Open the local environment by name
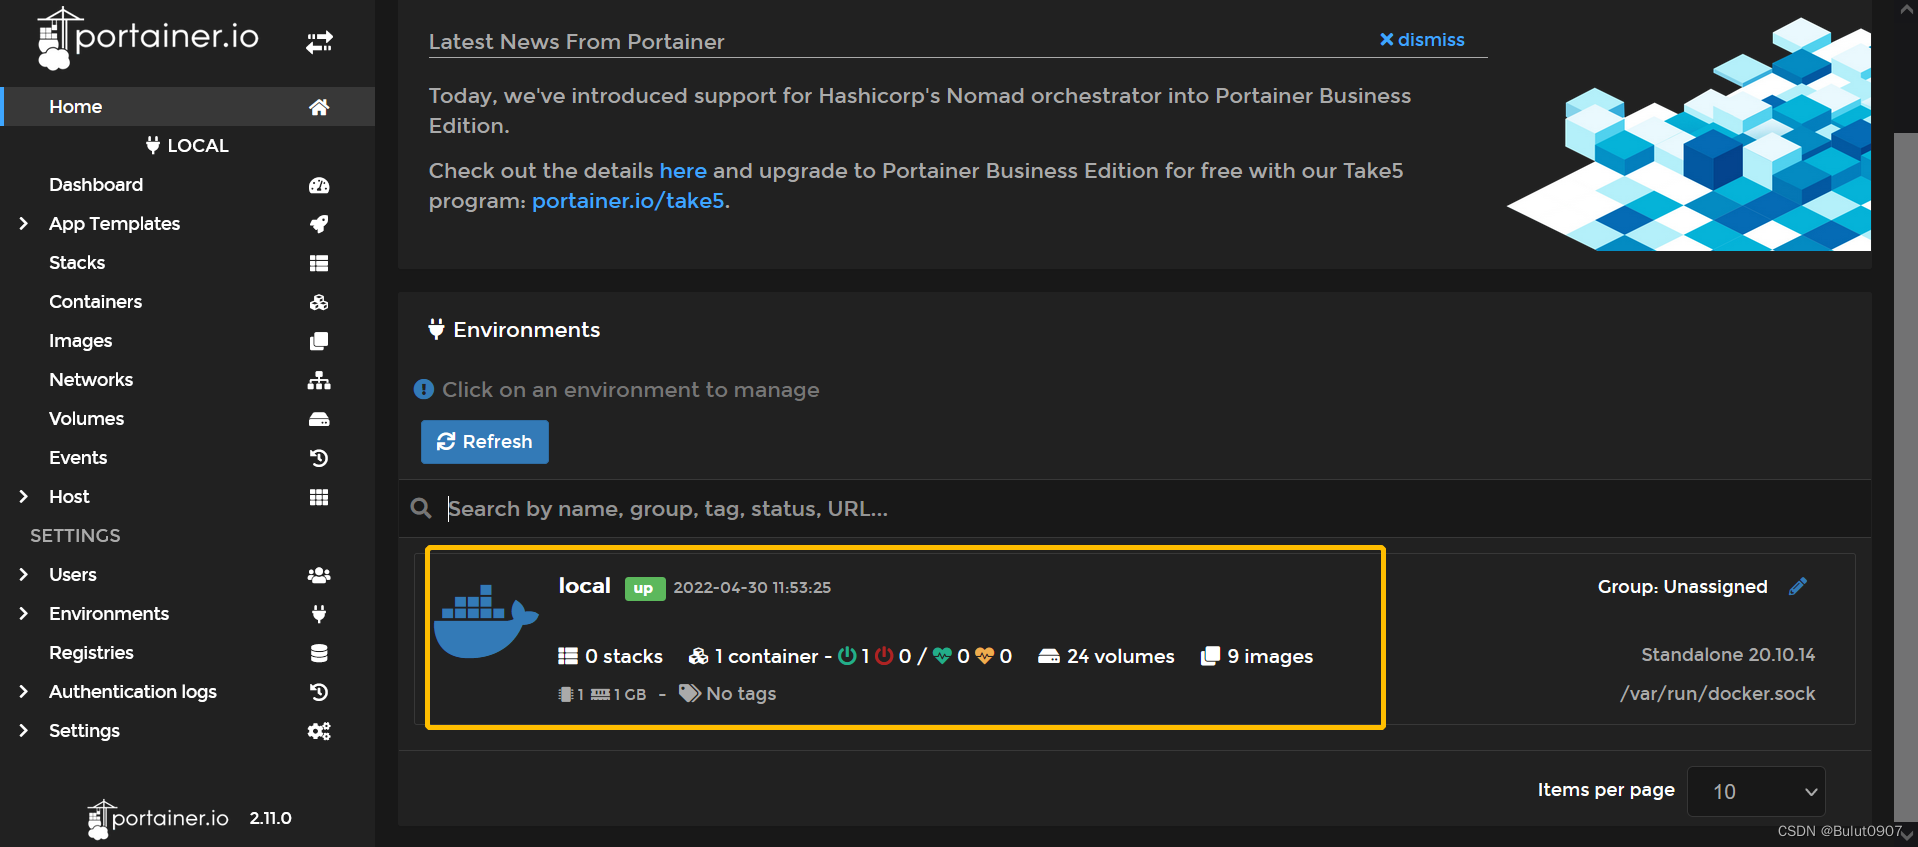Screen dimensions: 1918x847 point(584,585)
